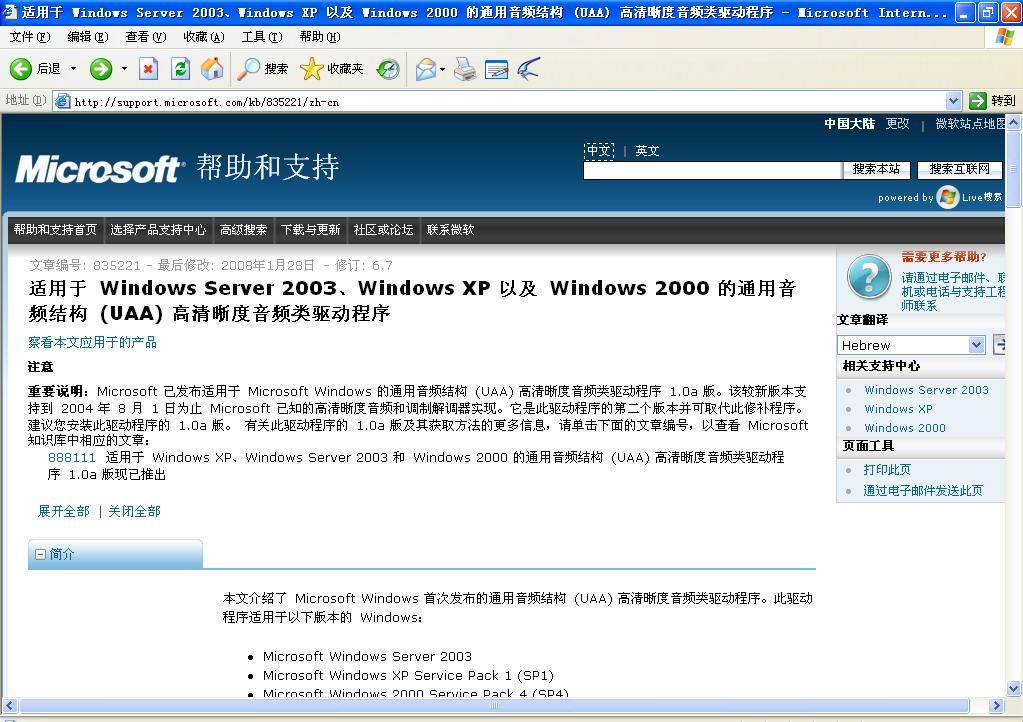This screenshot has height=722, width=1023.
Task: Click the Stop loading icon
Action: click(x=149, y=68)
